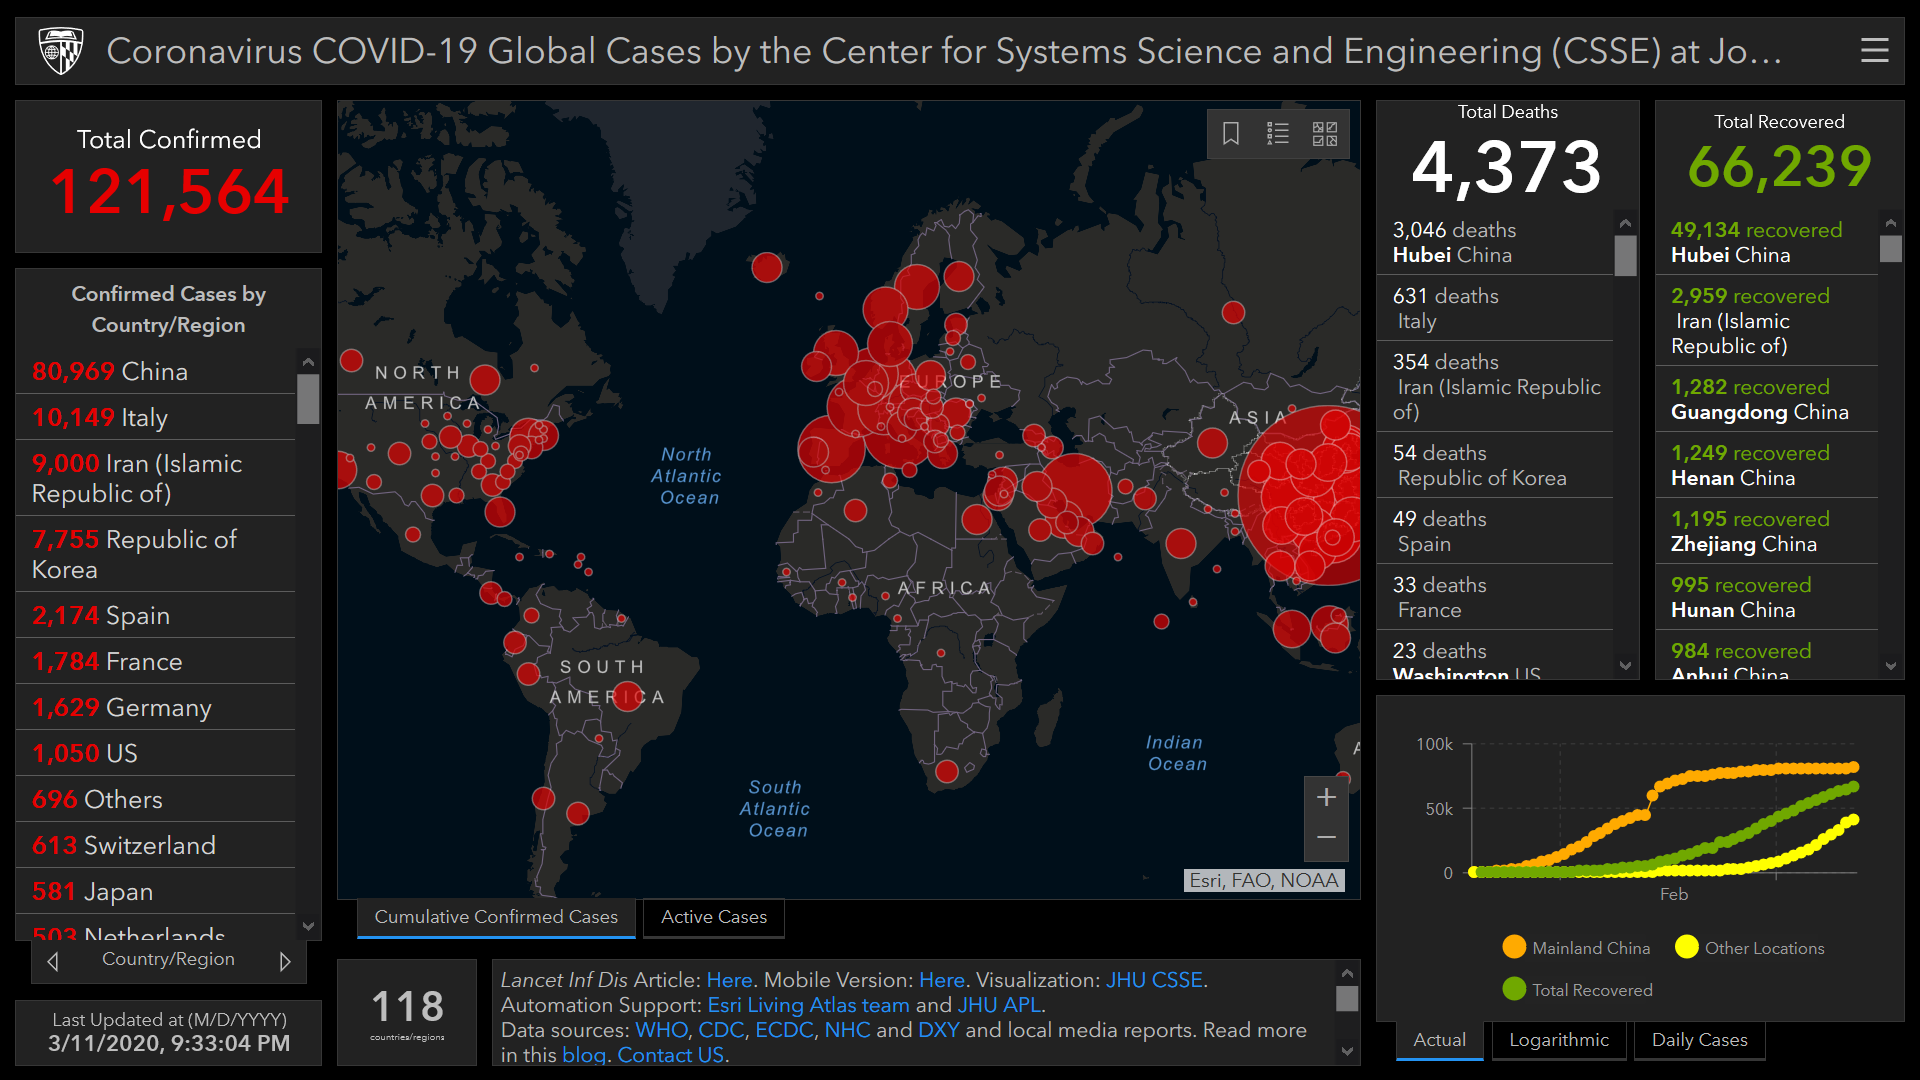Open the ECDC data source link
This screenshot has width=1920, height=1080.
click(784, 1030)
